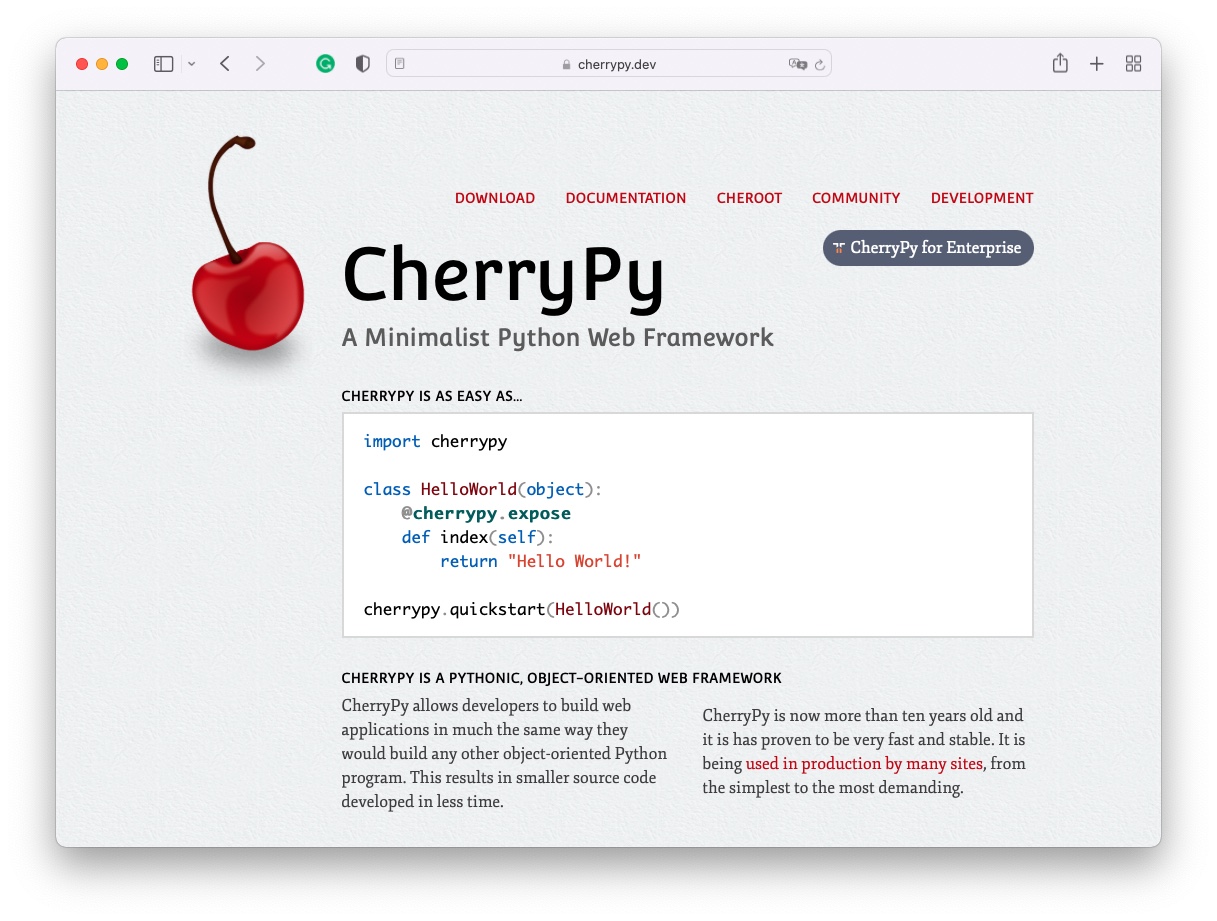Click the 'cherrypy.quickstart(HelloWorld())' code line
This screenshot has height=921, width=1217.
522,610
